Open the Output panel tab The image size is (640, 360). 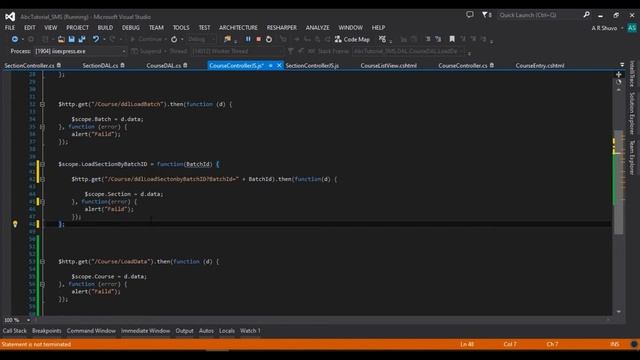(x=184, y=331)
